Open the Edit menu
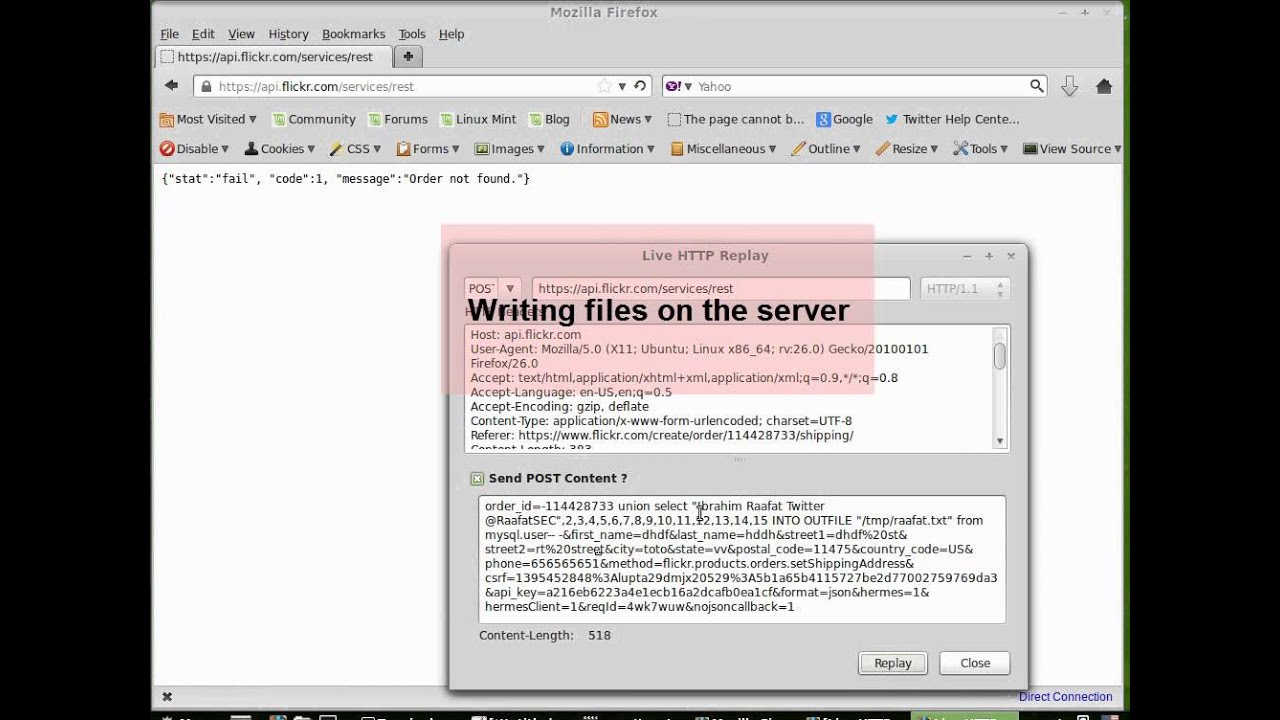The image size is (1280, 720). click(x=203, y=34)
